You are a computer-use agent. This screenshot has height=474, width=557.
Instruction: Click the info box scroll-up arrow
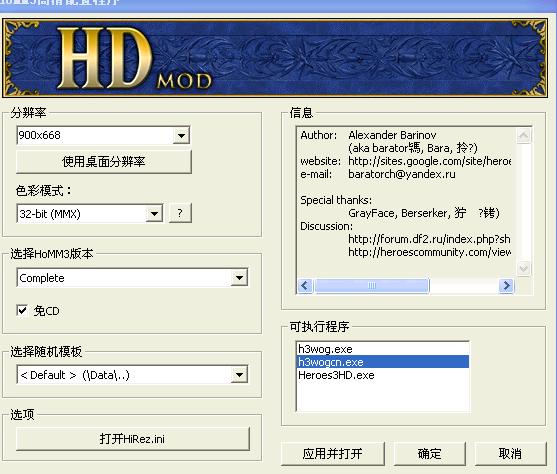point(524,135)
